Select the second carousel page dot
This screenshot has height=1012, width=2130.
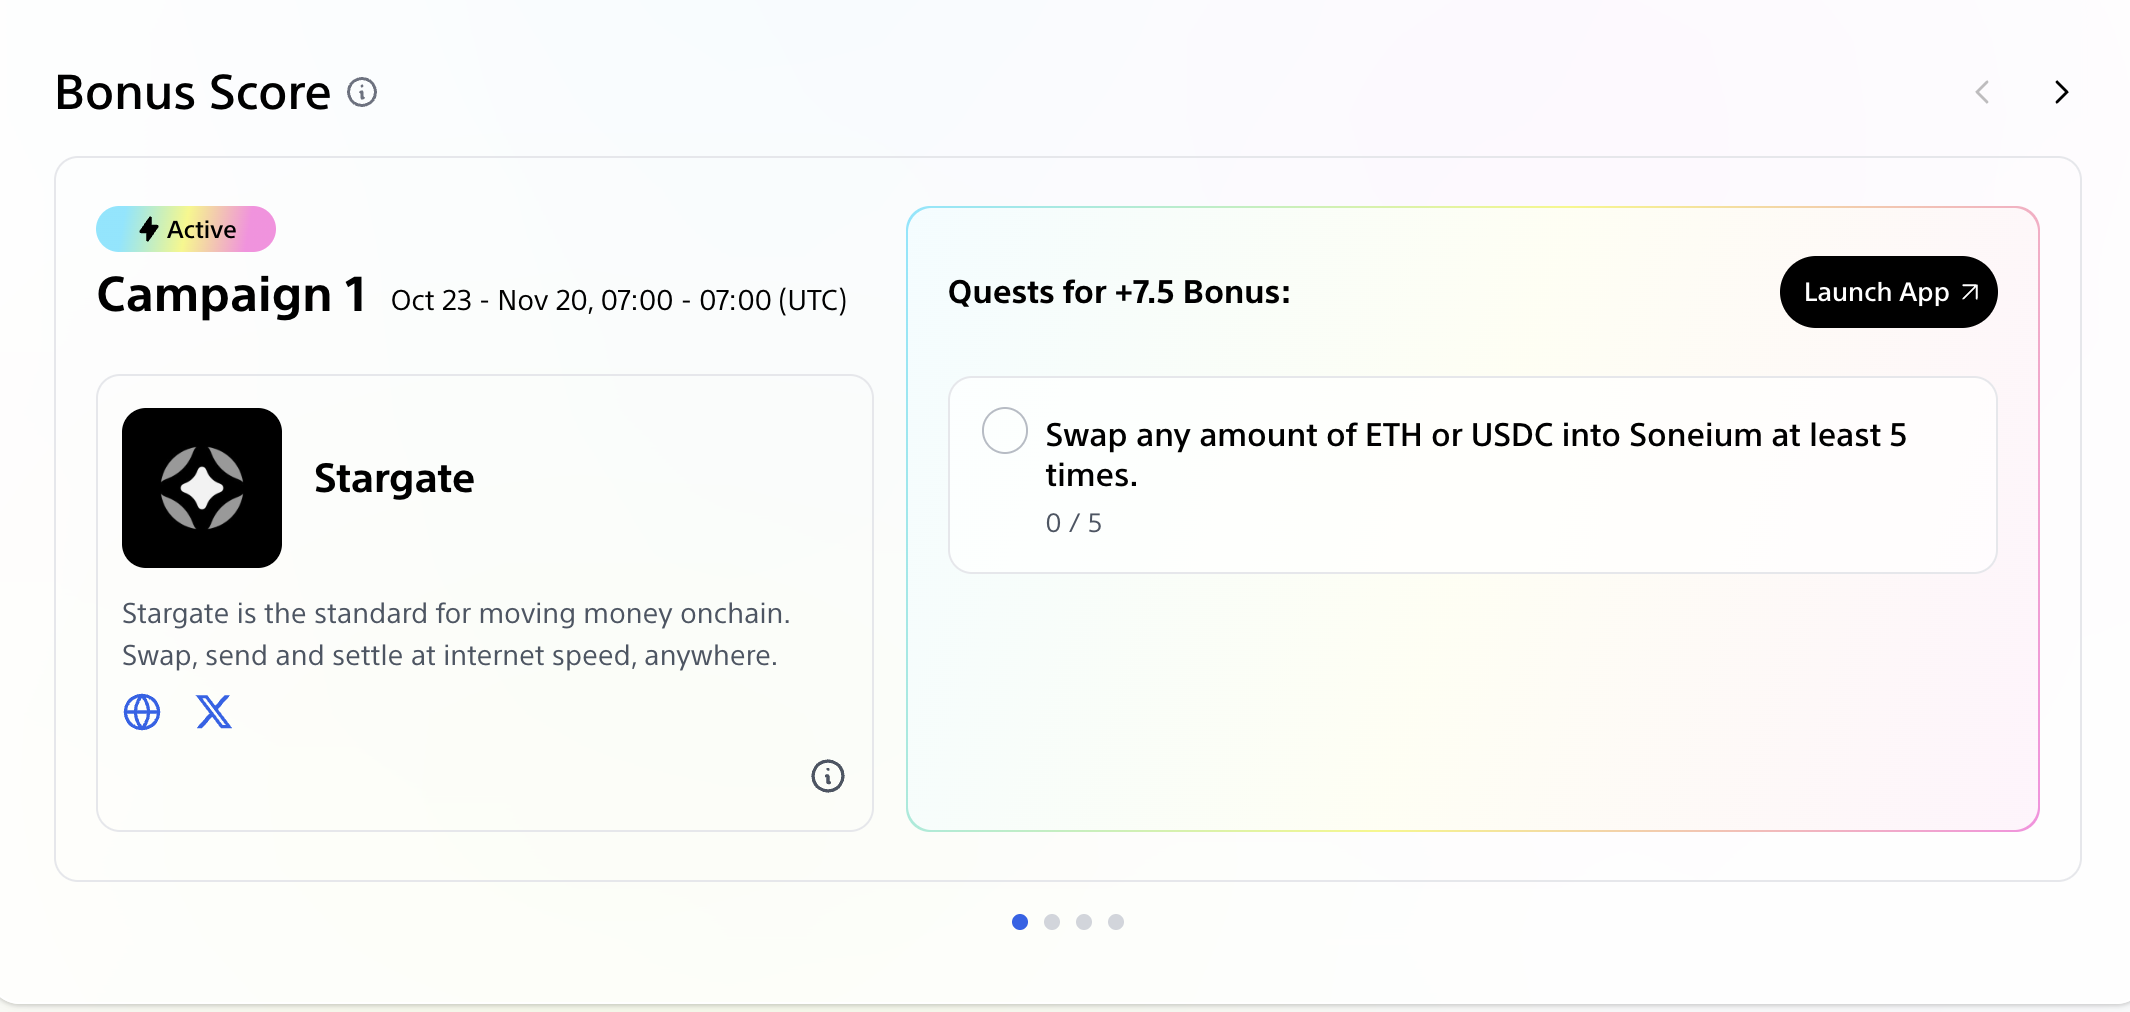(x=1052, y=922)
